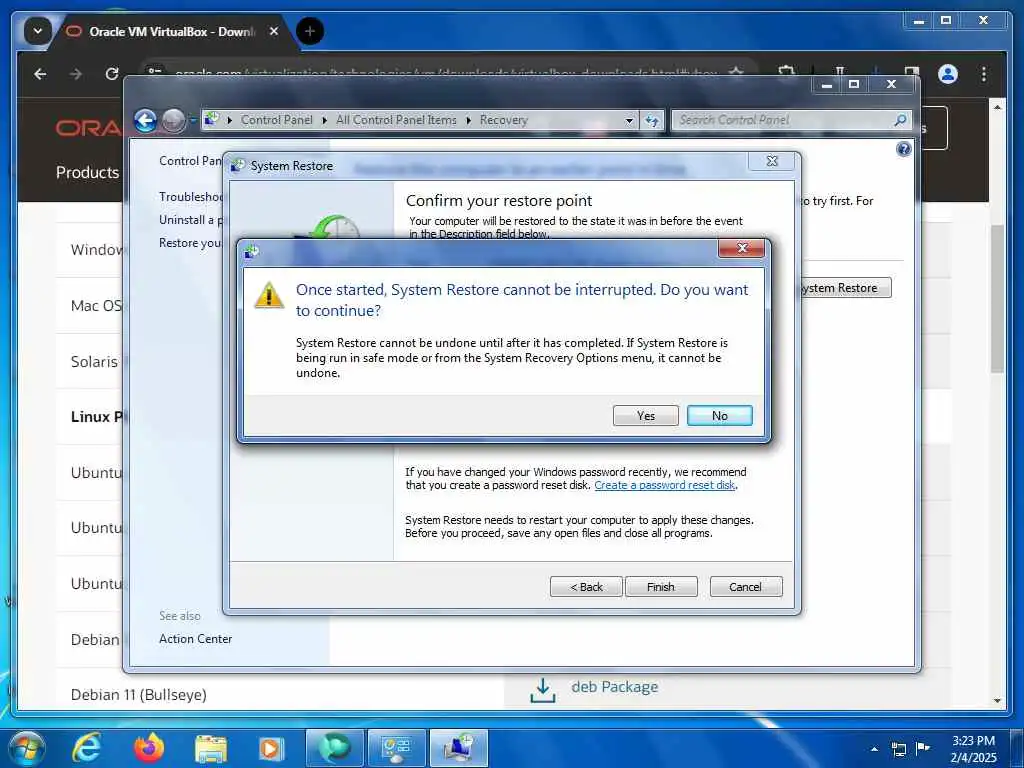Click Control Panel forward navigation arrow
1024x768 pixels.
click(x=173, y=120)
